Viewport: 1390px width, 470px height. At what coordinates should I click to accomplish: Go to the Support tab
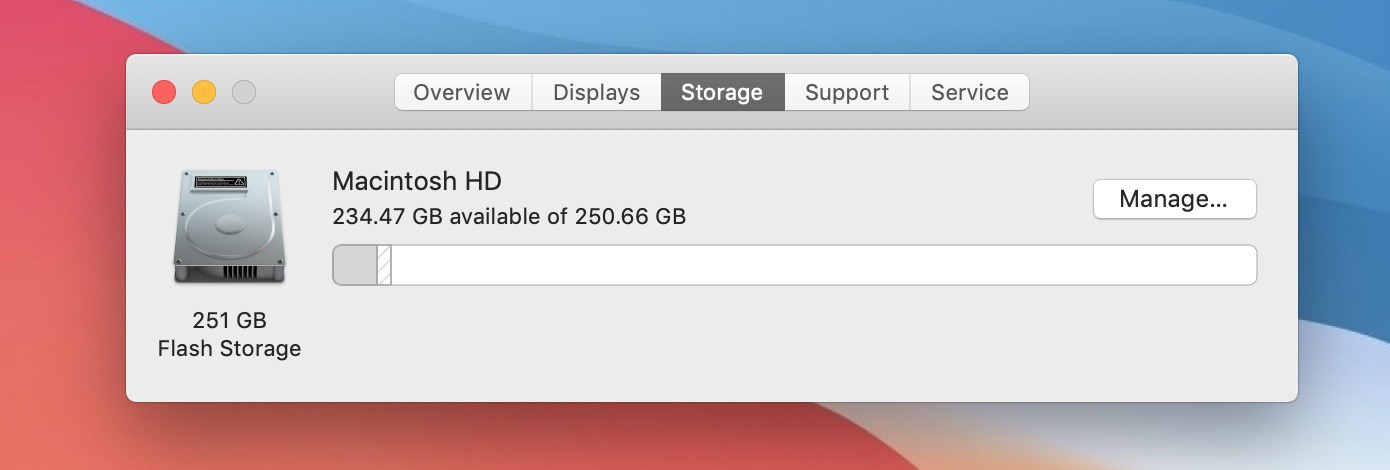click(x=847, y=92)
